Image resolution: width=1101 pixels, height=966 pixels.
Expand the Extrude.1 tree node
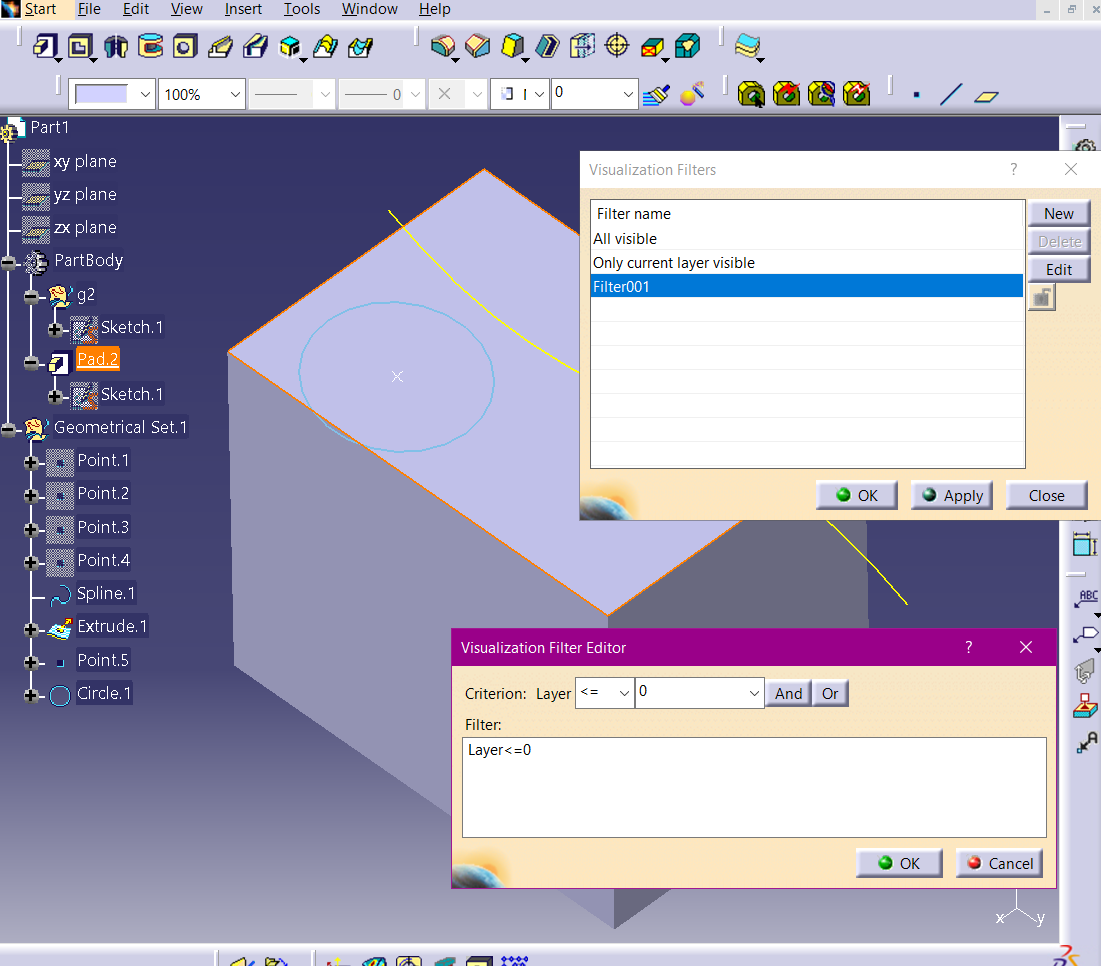[32, 629]
